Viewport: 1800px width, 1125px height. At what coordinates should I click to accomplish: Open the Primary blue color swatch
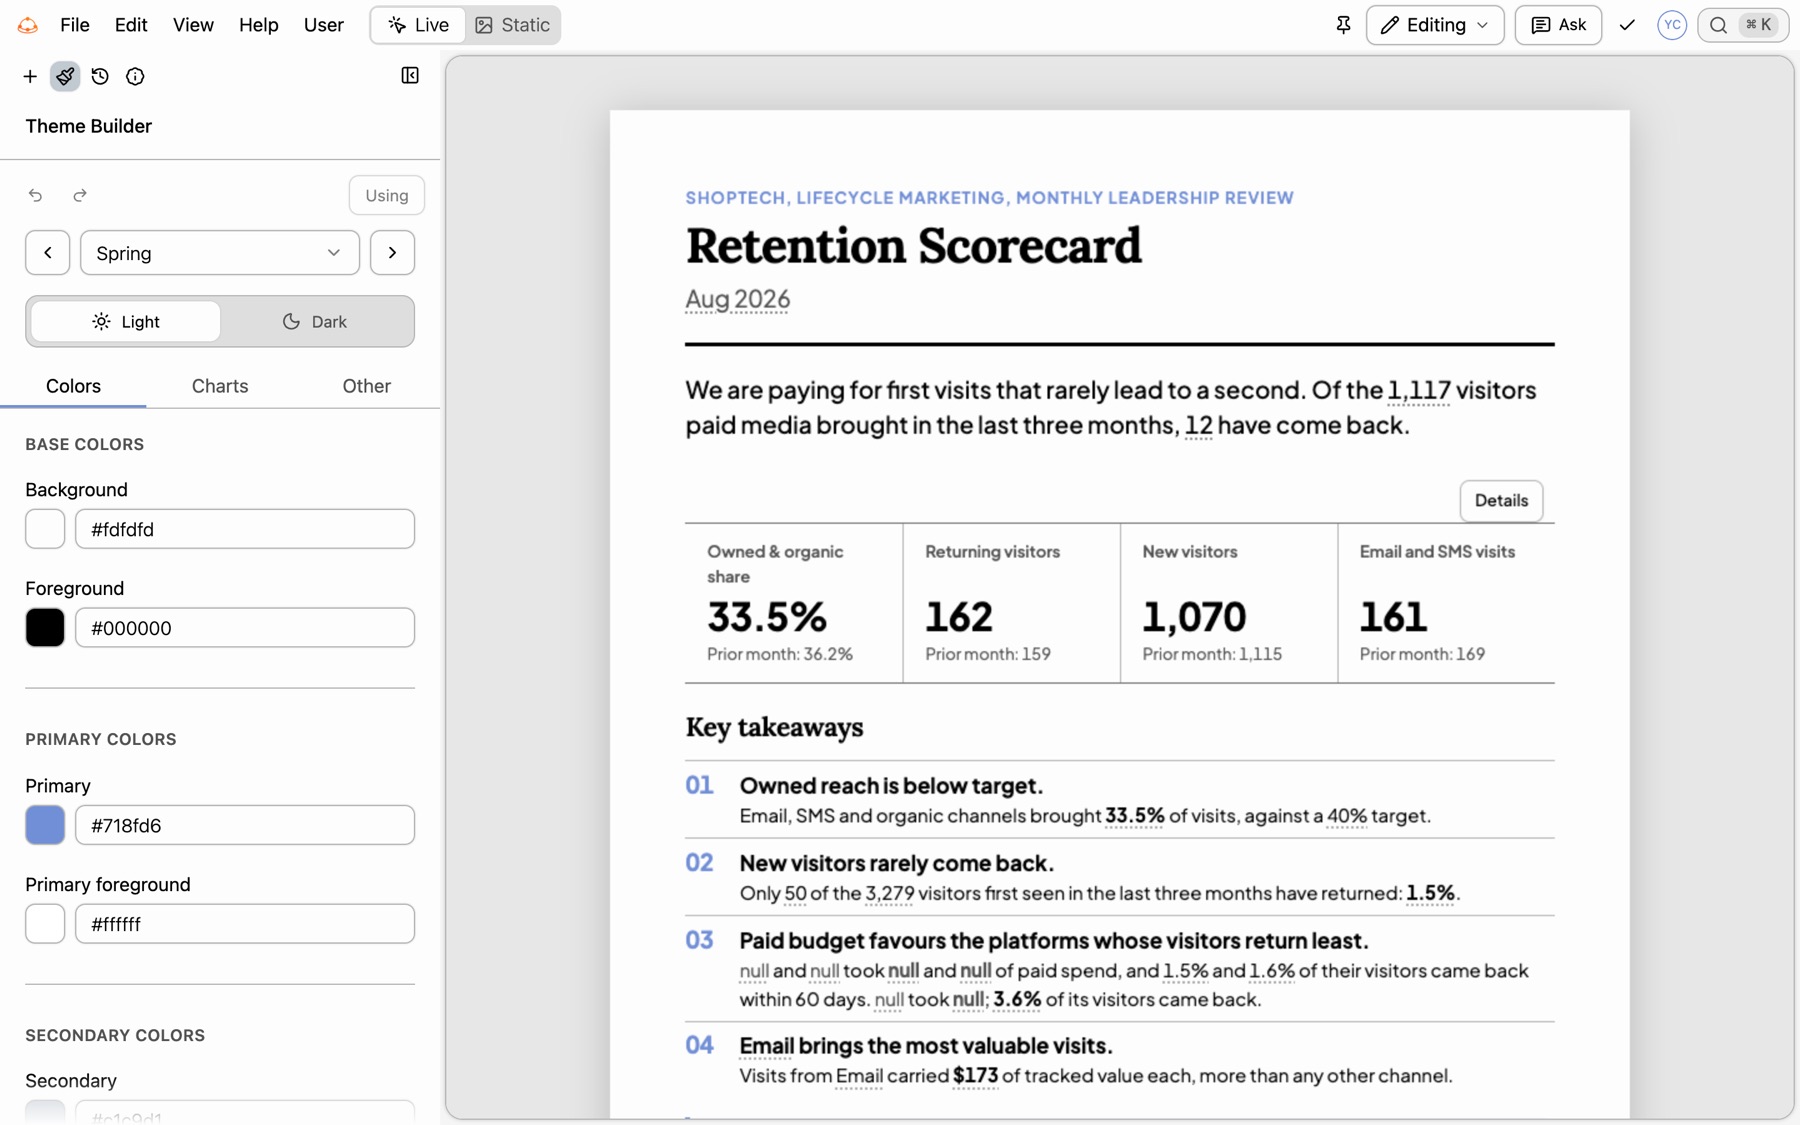45,825
